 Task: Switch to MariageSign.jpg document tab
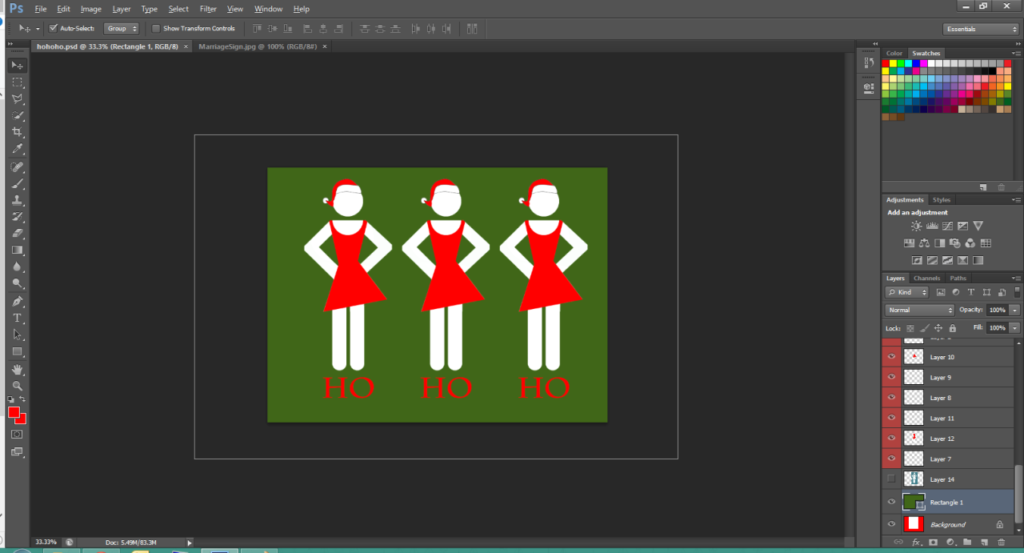[260, 46]
